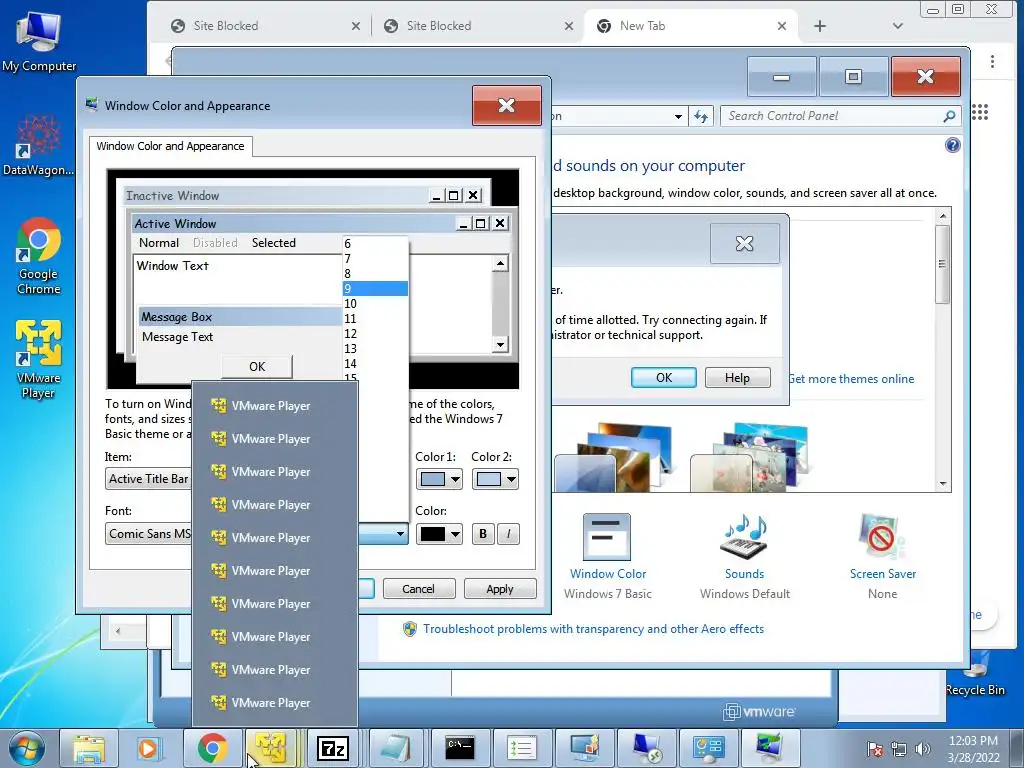Open the Remote Desktop taskbar icon

[x=647, y=748]
